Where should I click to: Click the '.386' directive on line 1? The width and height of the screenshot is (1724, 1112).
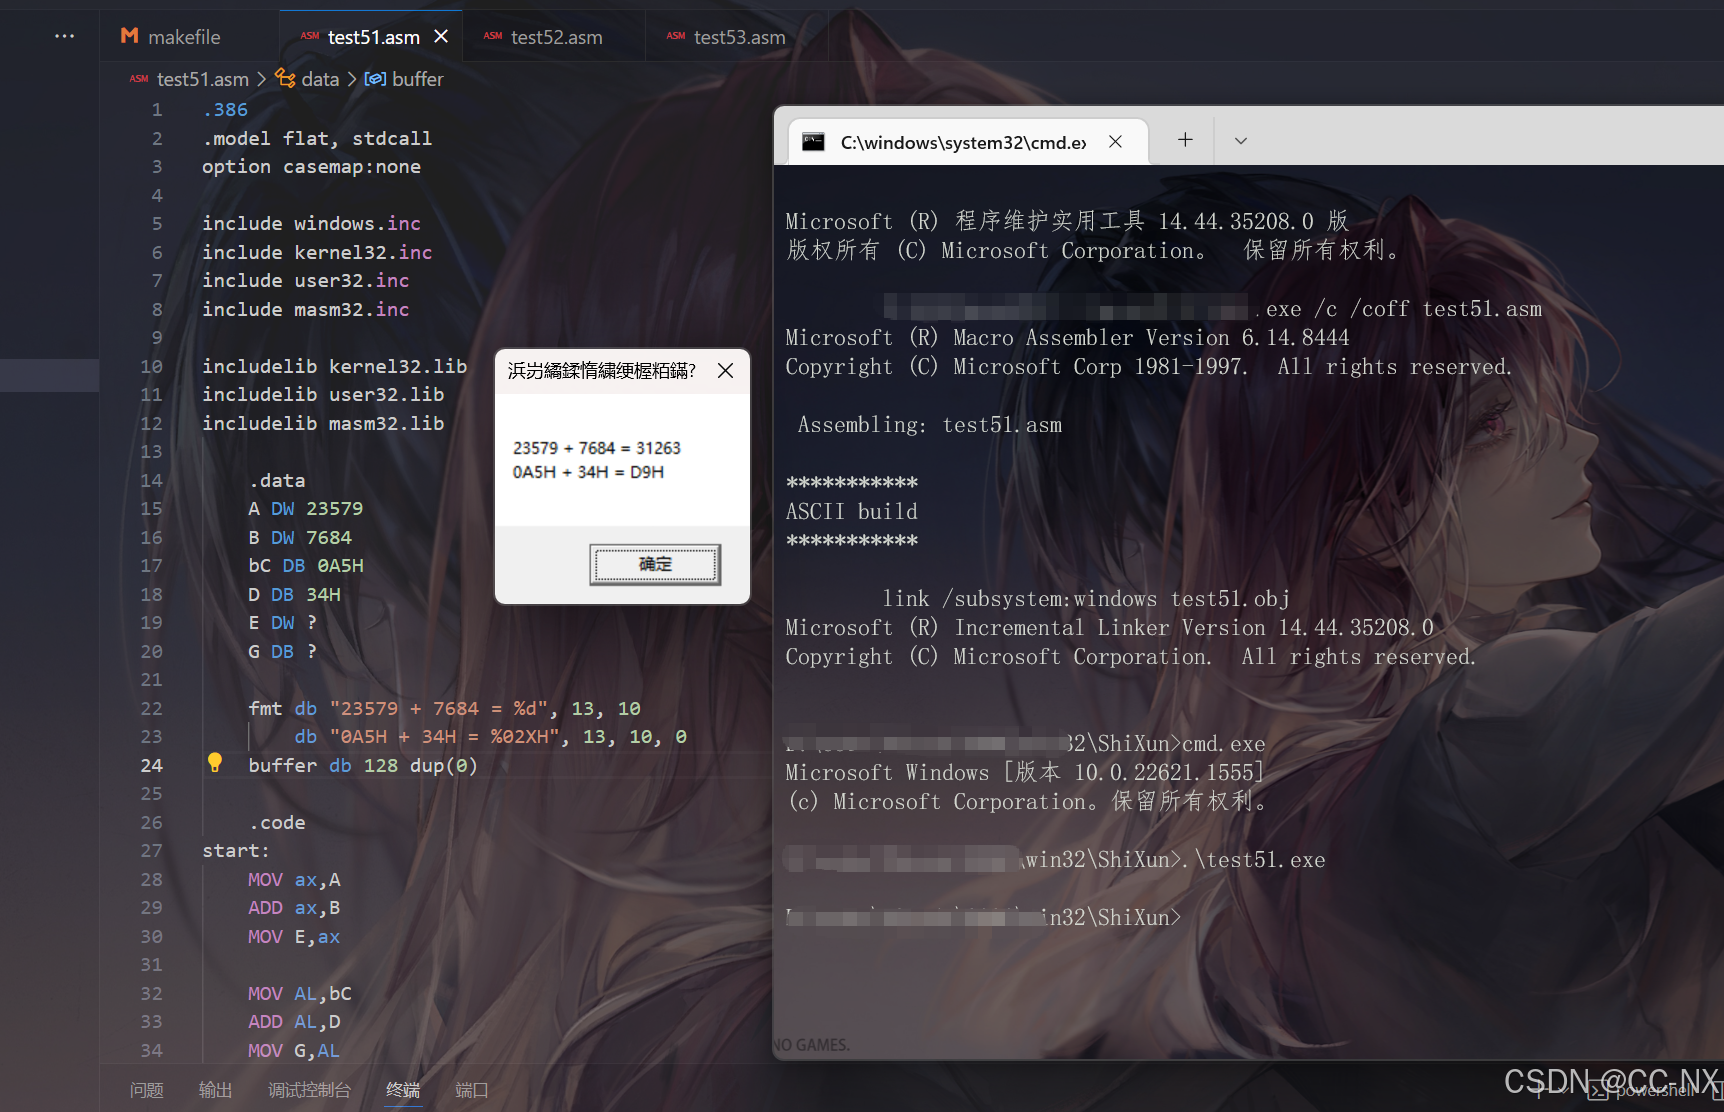point(225,110)
